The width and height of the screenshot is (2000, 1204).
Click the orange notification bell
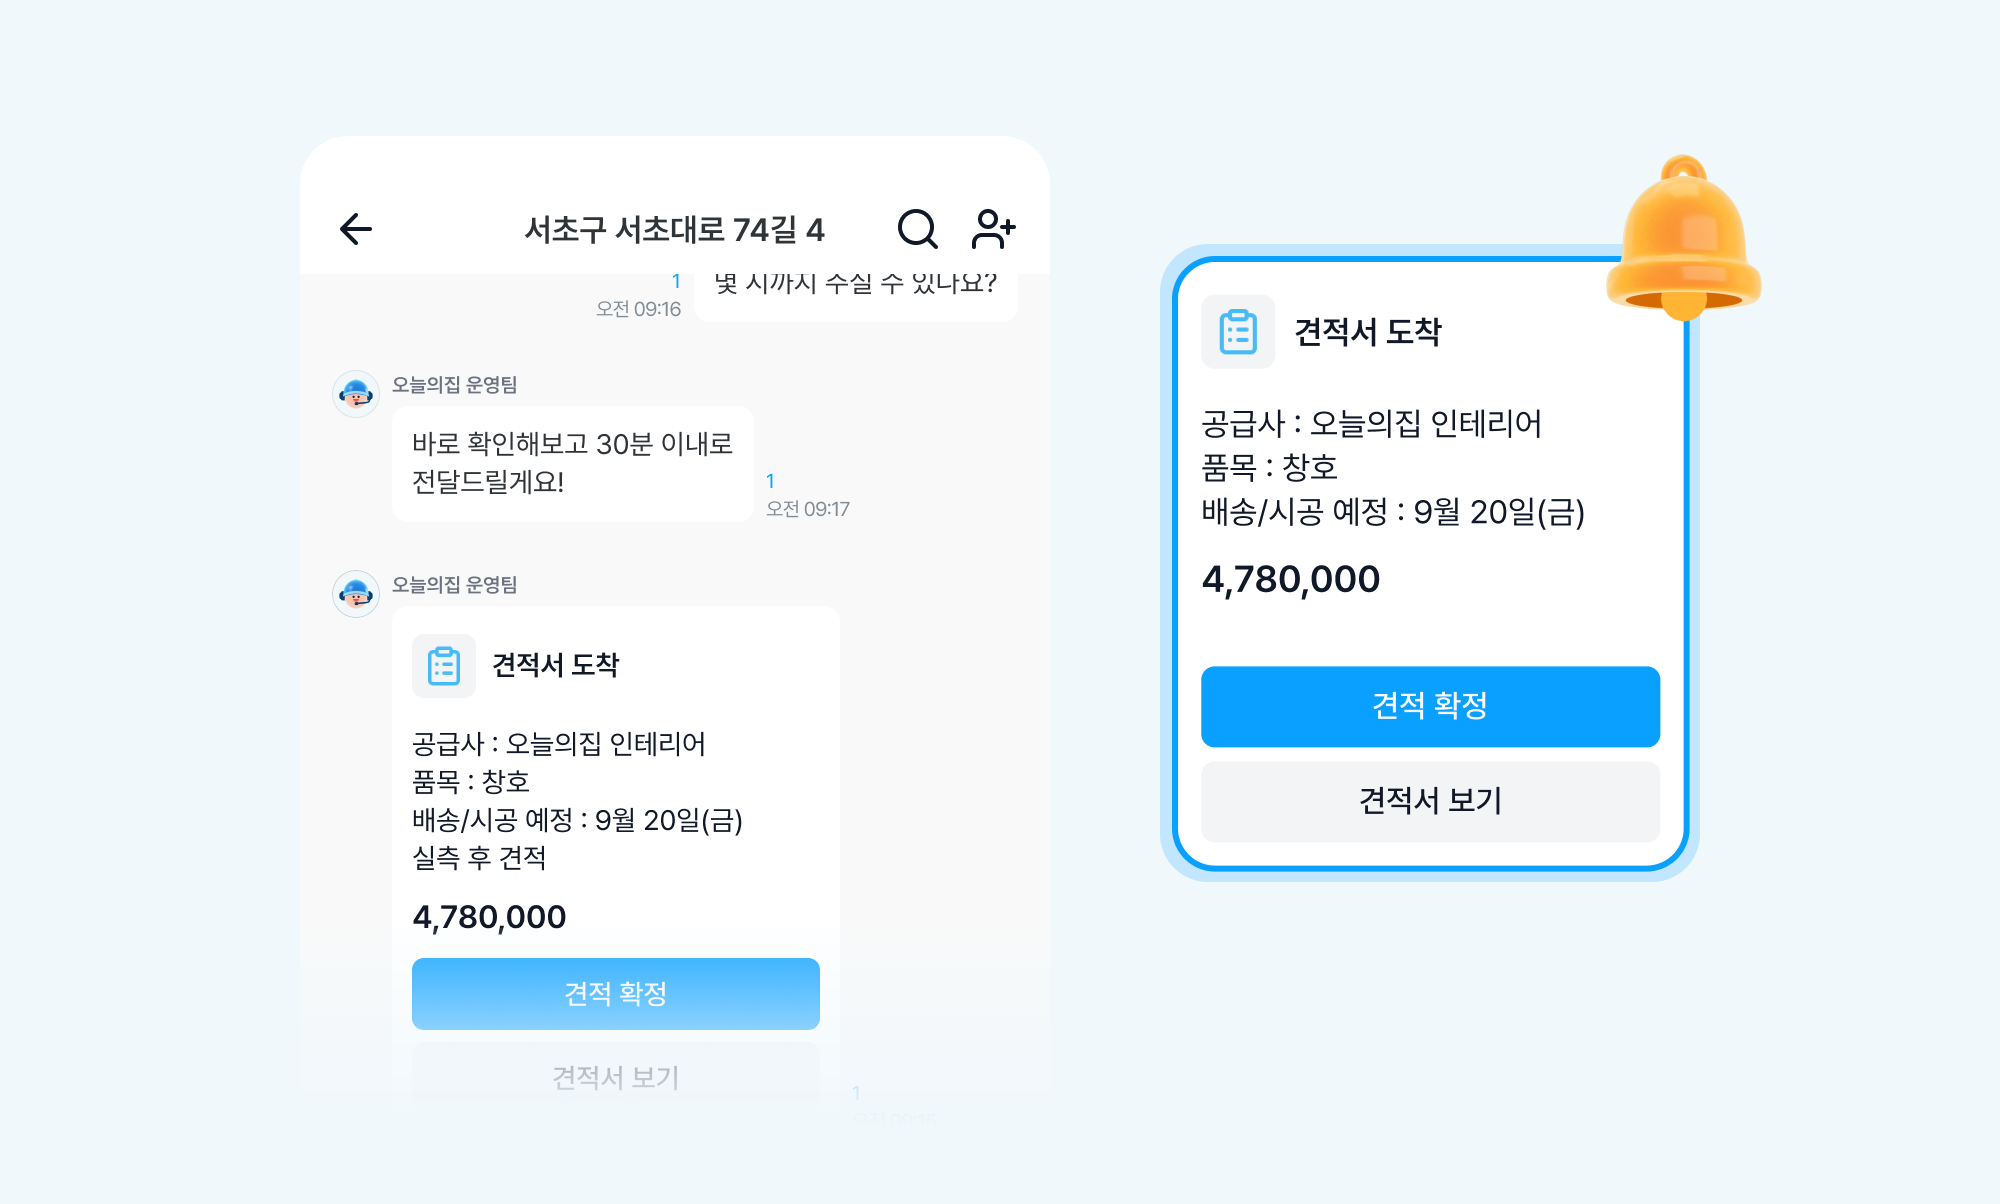point(1684,240)
